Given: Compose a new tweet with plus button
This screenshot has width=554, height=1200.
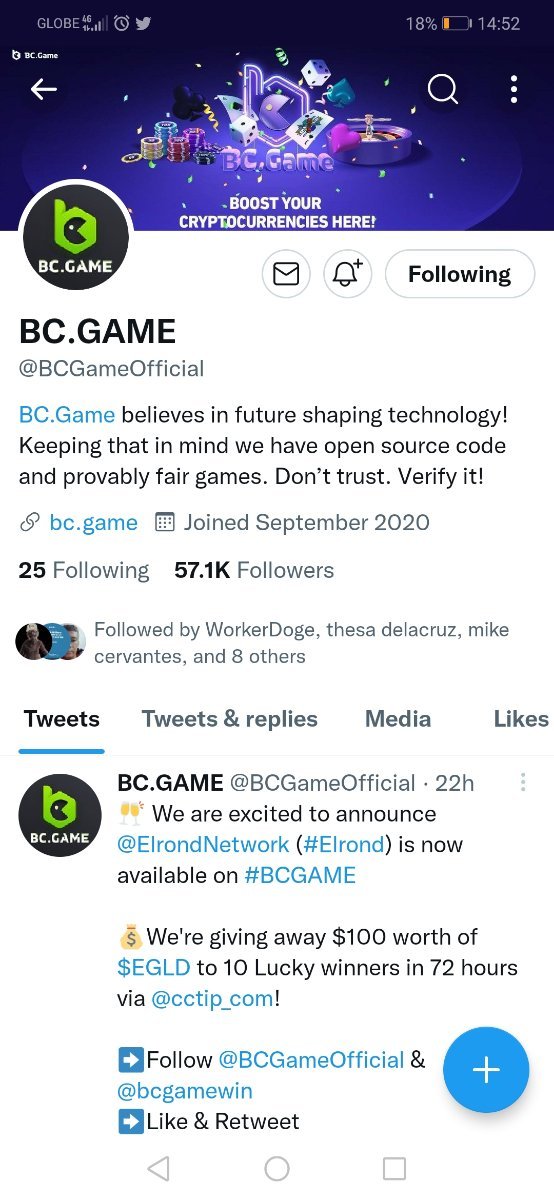Looking at the screenshot, I should pyautogui.click(x=486, y=1070).
